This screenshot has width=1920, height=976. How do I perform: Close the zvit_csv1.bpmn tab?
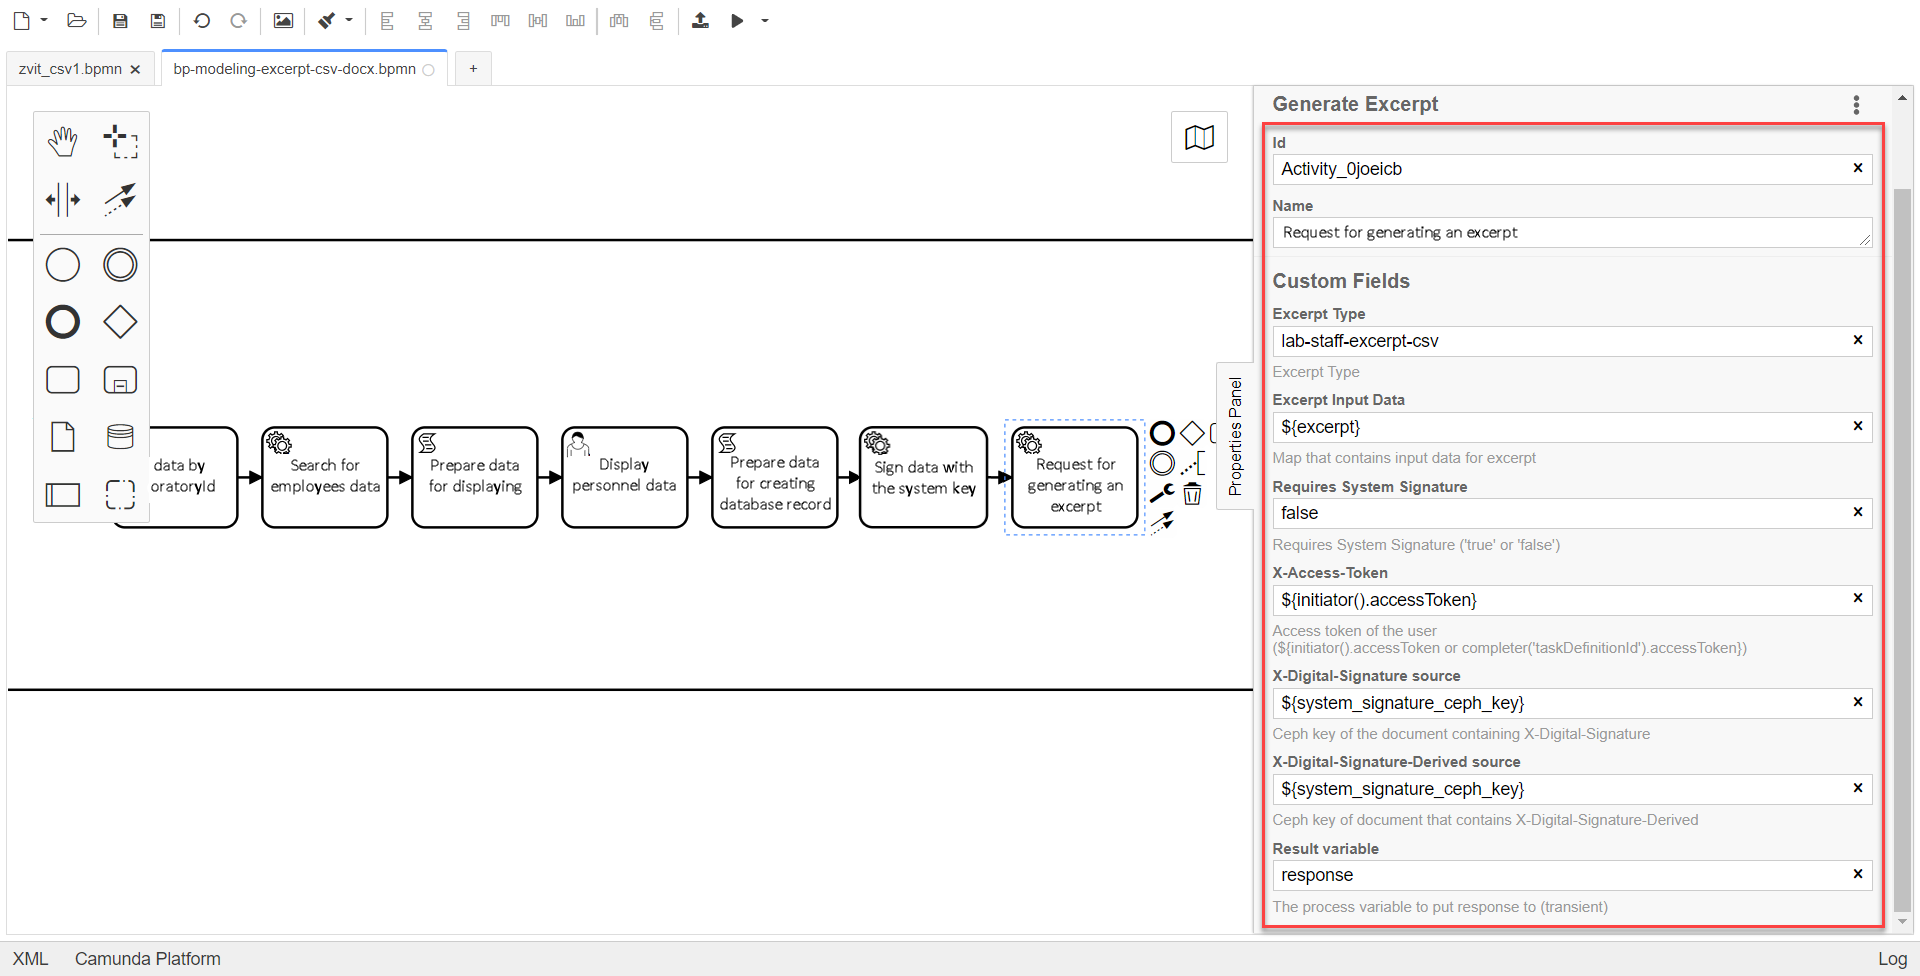coord(135,69)
